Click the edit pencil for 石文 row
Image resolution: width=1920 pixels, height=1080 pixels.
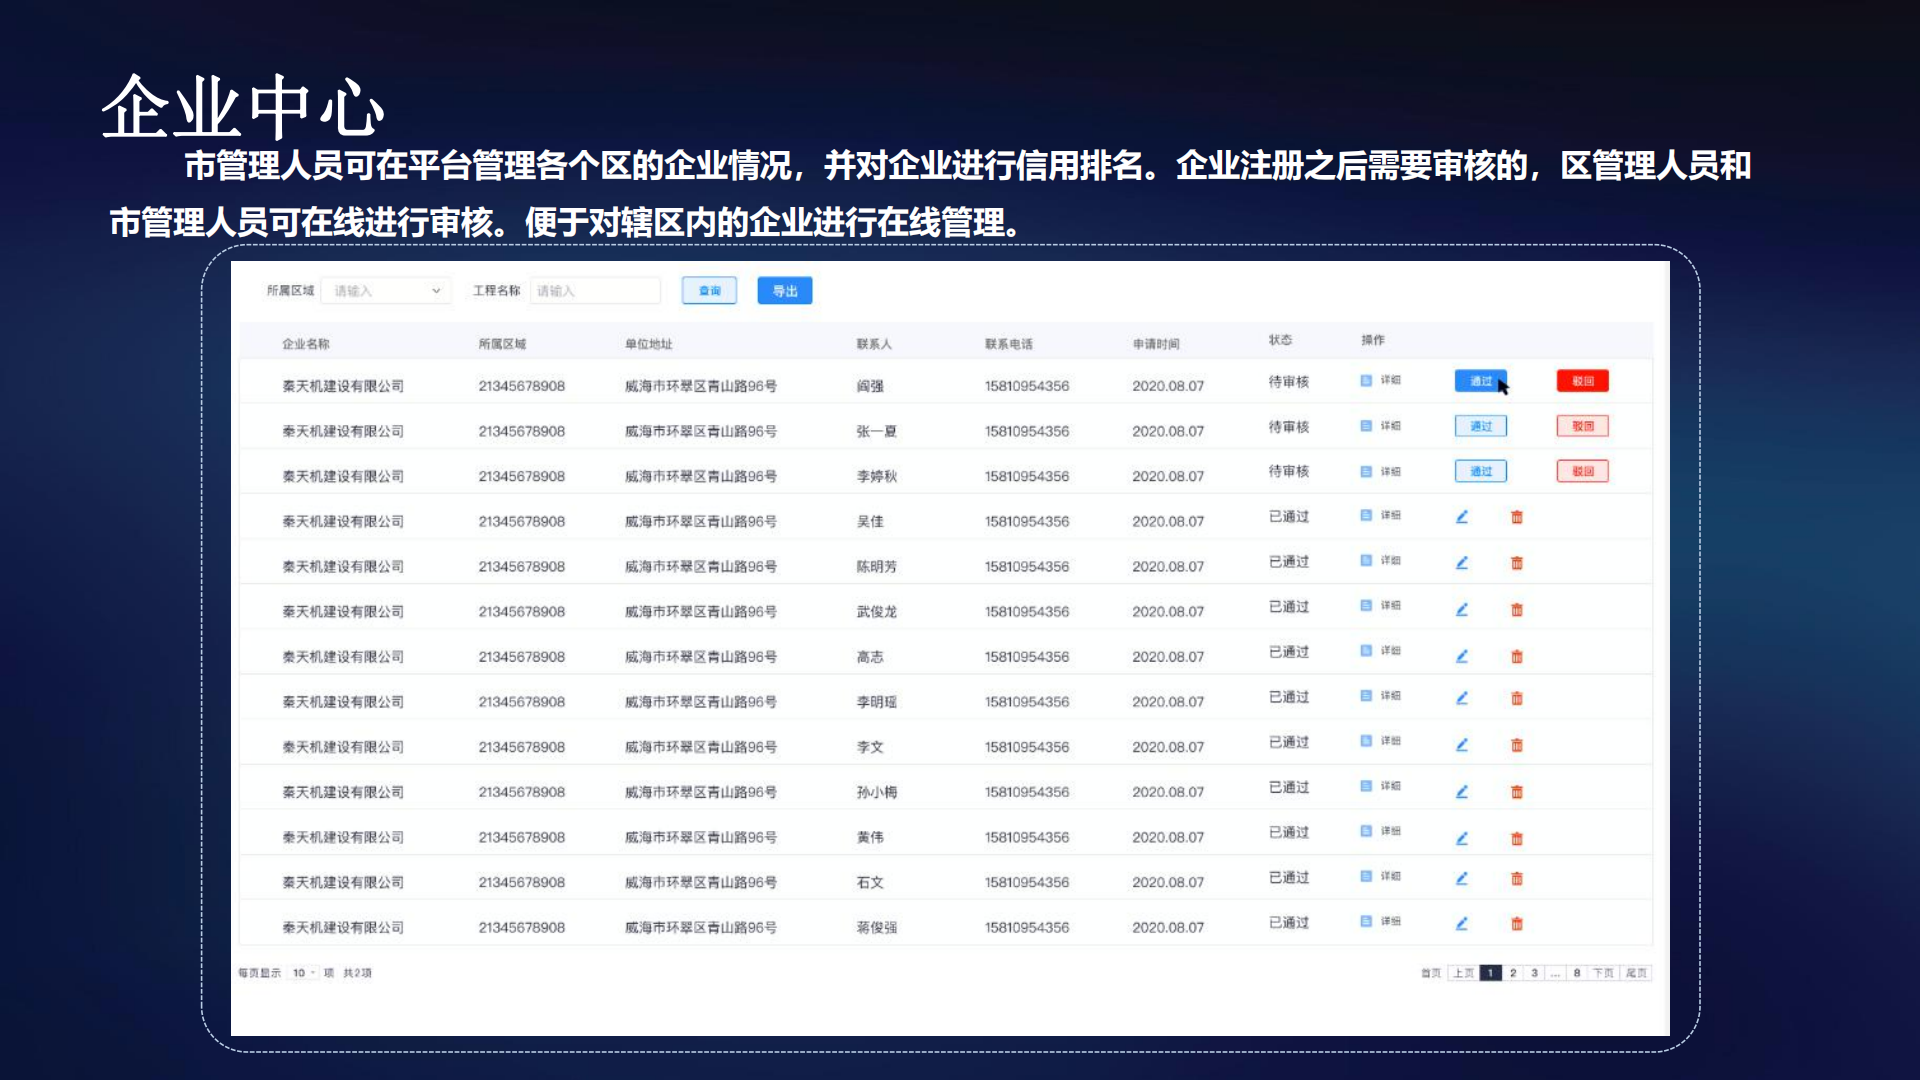click(1461, 878)
